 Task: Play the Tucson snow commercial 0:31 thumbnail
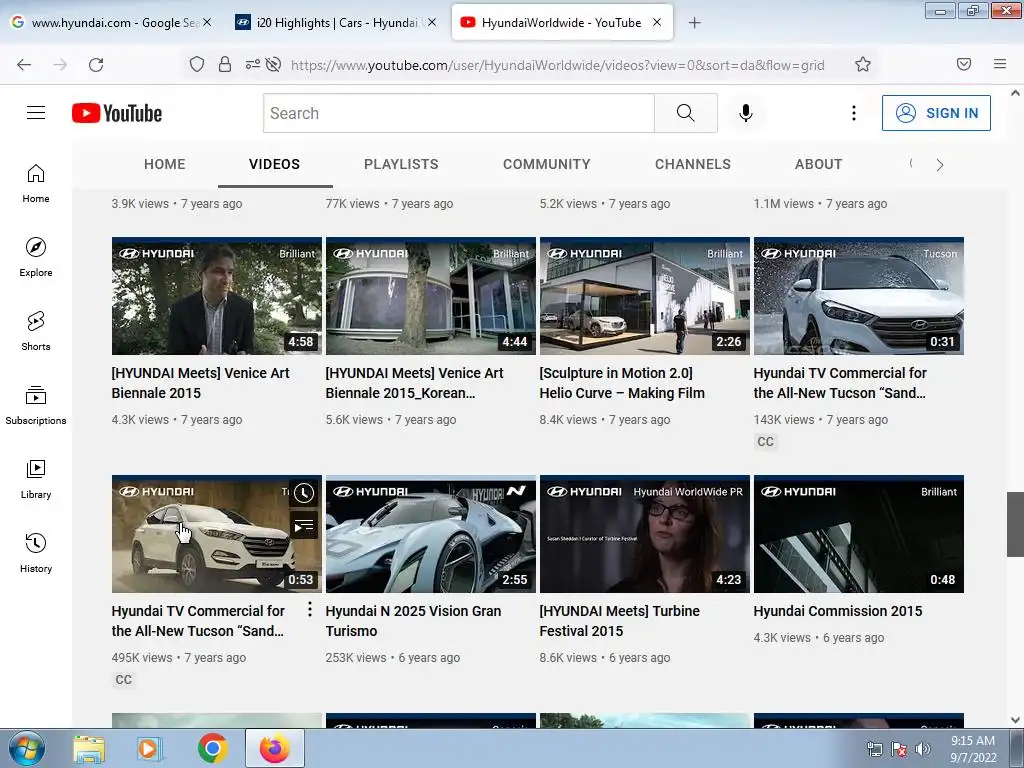coord(859,296)
